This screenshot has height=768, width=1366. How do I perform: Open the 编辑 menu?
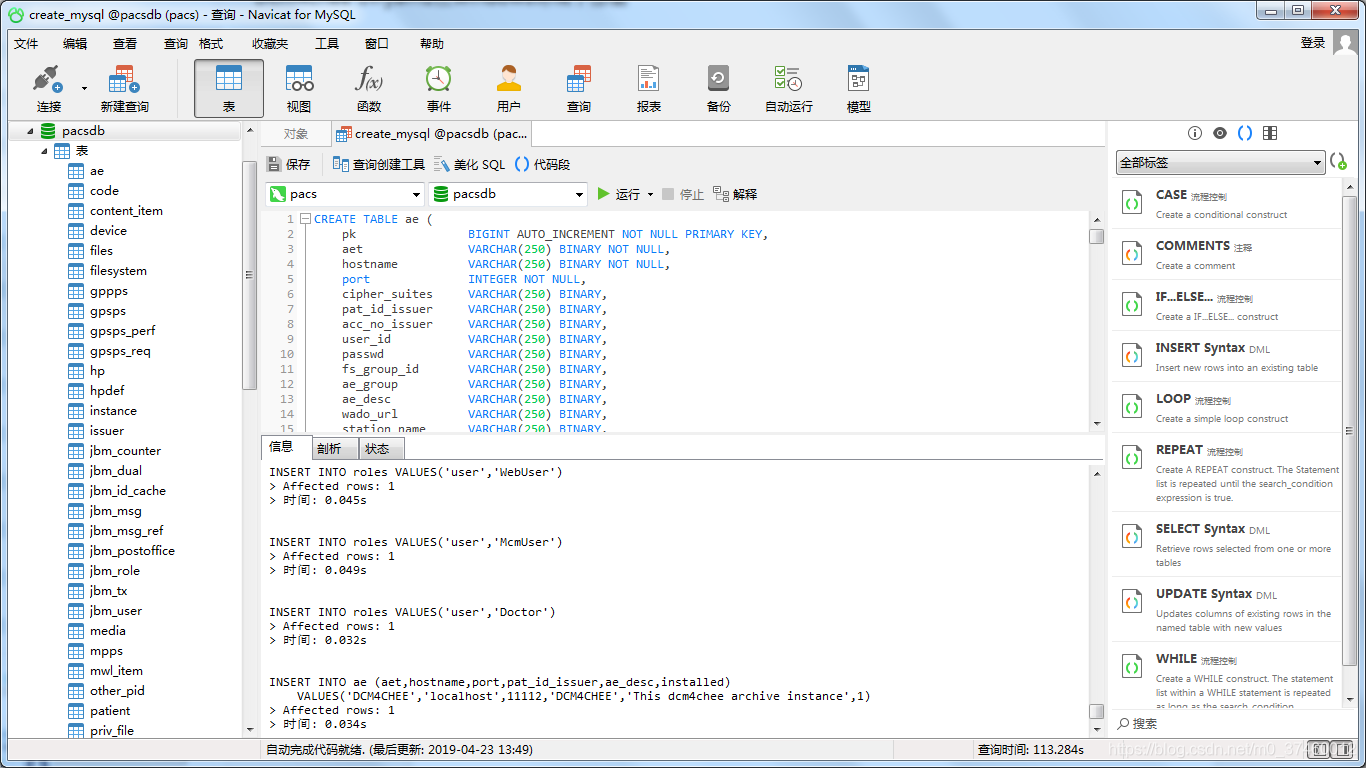pos(75,43)
